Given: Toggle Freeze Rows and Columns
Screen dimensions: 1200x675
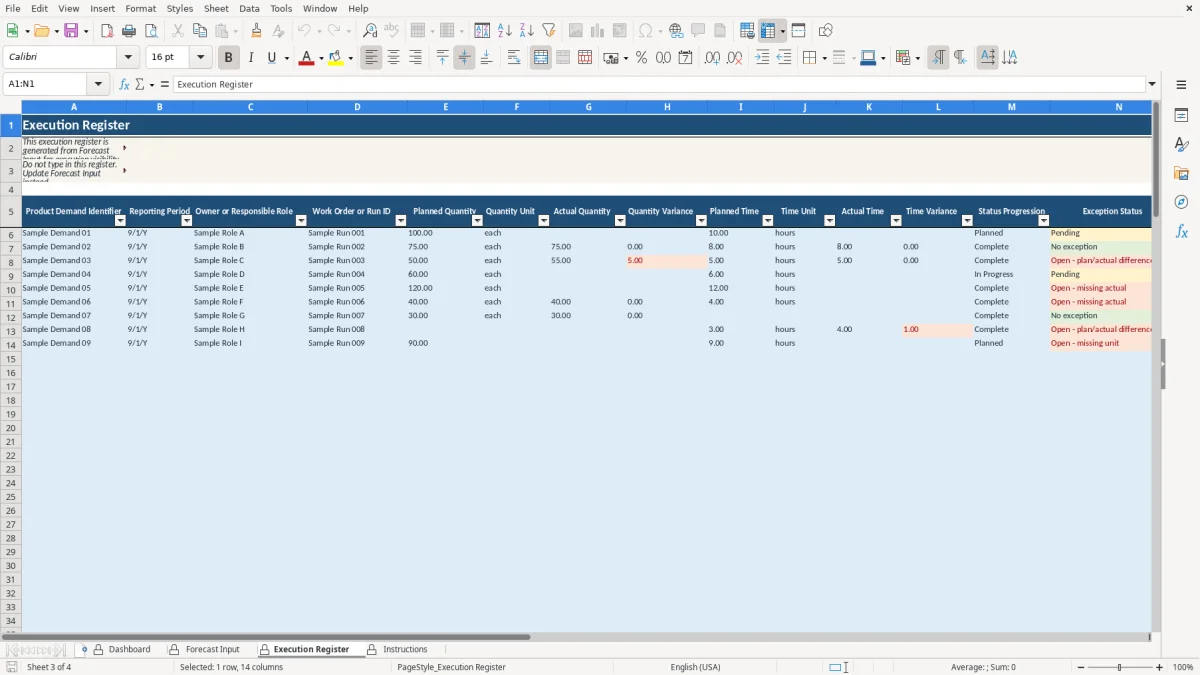Looking at the screenshot, I should [x=768, y=31].
